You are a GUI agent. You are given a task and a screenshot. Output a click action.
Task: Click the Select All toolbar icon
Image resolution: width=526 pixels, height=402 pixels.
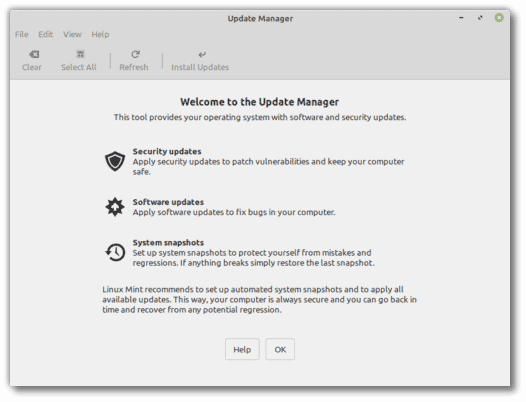click(80, 54)
